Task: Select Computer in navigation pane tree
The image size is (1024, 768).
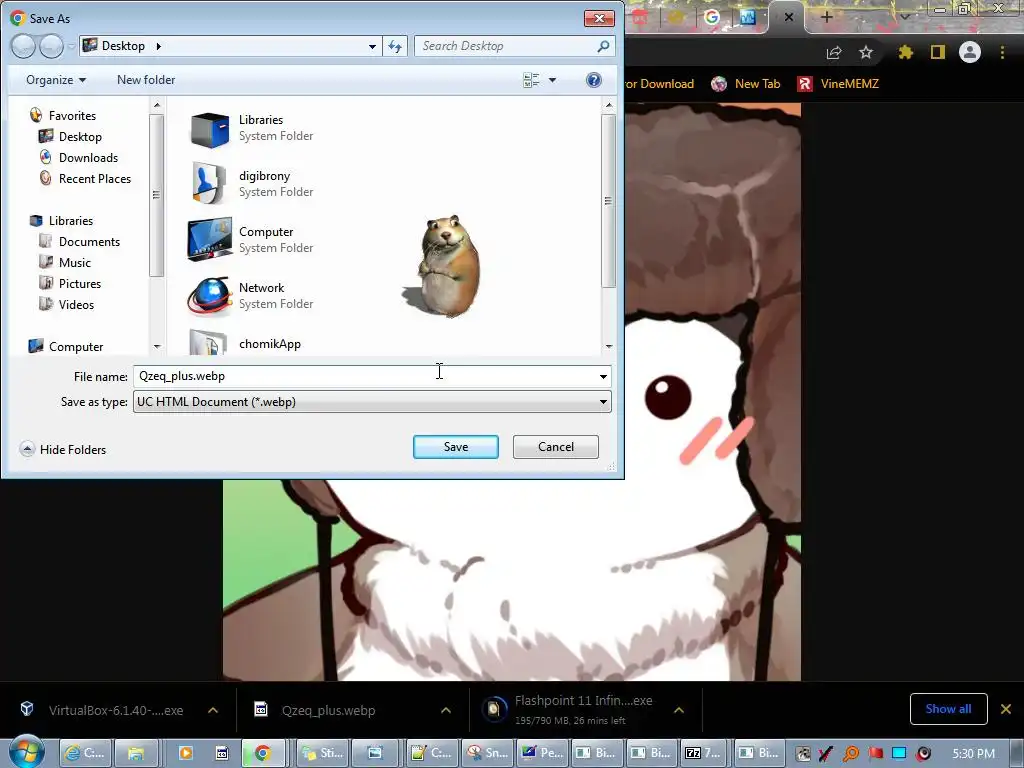Action: 76,347
